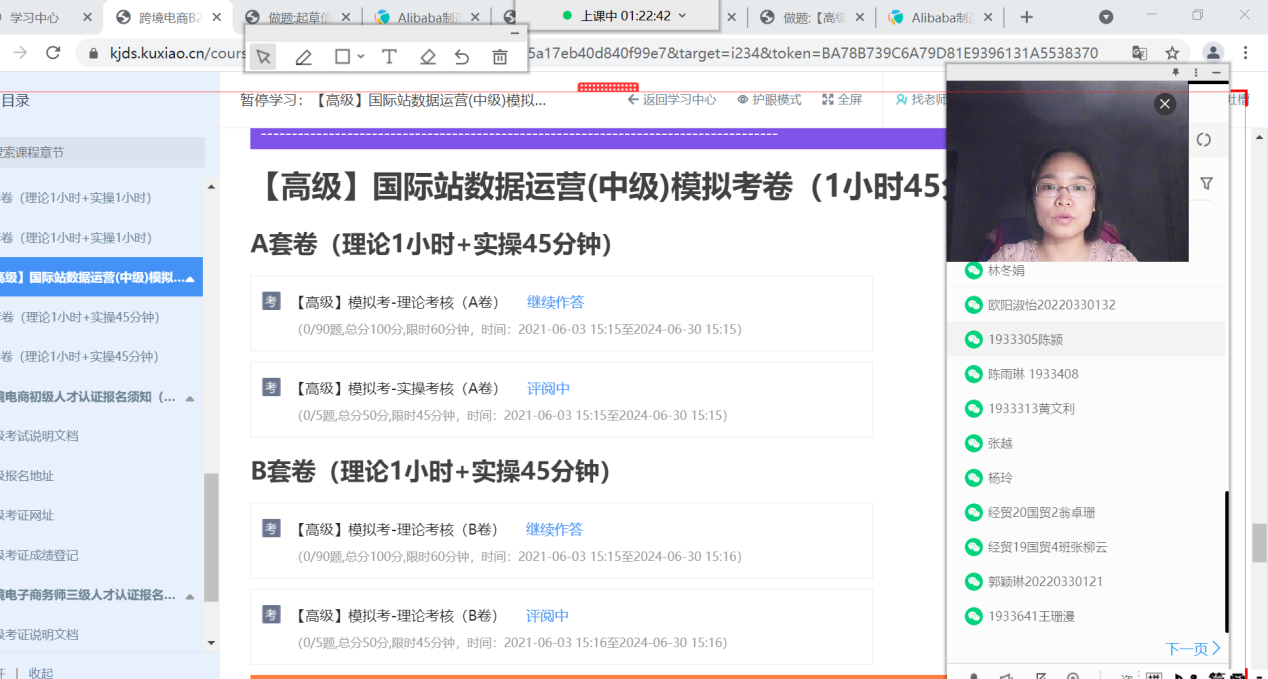Viewport: 1268px width, 679px height.
Task: Select the pen drawing tool in annotation toolbar
Action: pos(304,57)
